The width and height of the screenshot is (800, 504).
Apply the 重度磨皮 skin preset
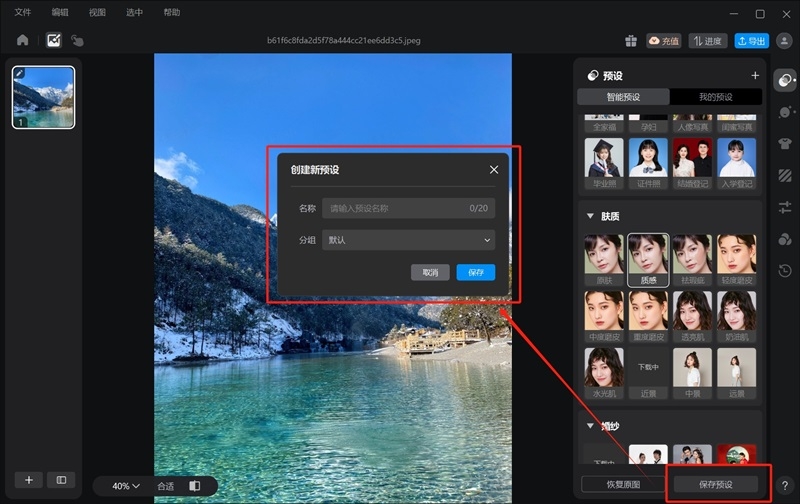click(648, 317)
